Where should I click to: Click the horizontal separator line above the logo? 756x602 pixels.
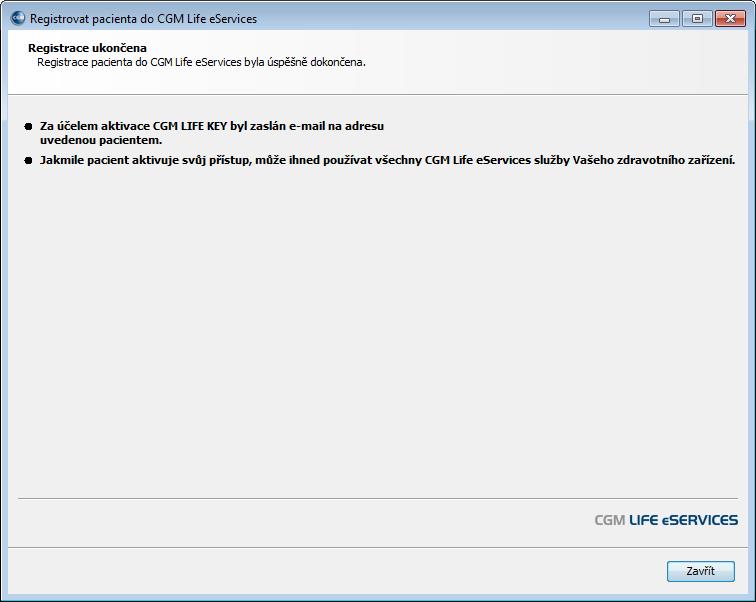coord(378,498)
